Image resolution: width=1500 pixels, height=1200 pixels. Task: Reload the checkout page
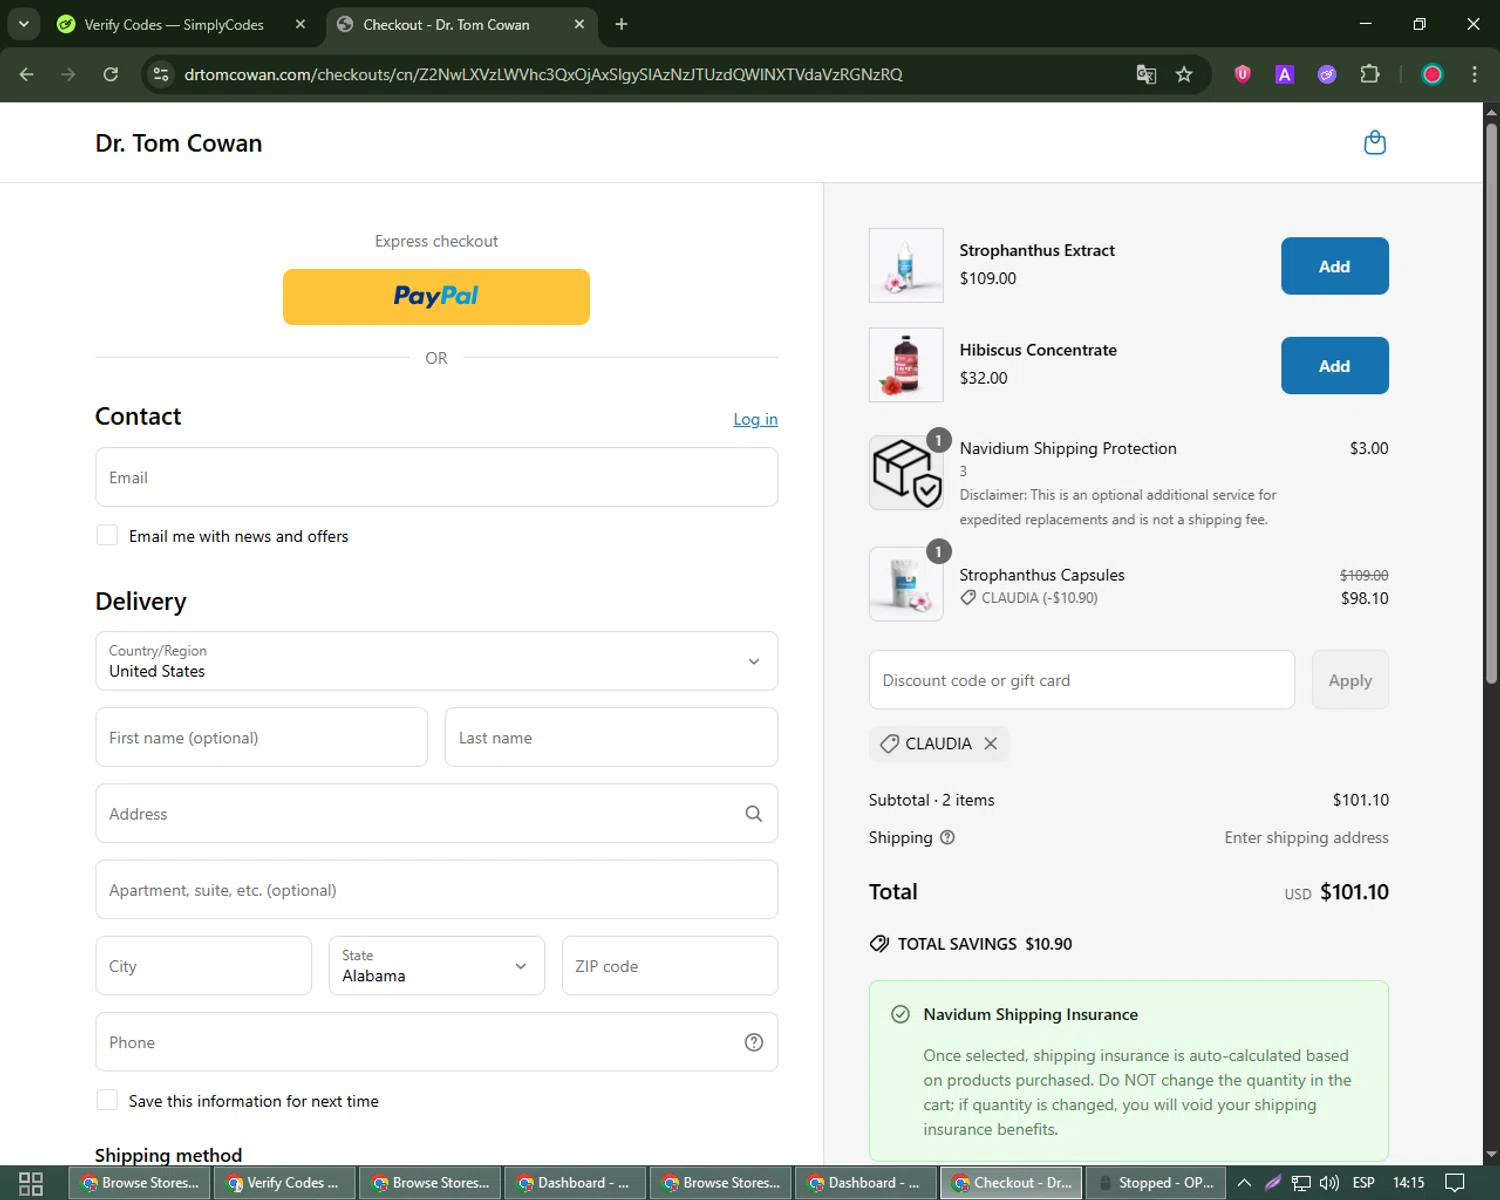(111, 74)
